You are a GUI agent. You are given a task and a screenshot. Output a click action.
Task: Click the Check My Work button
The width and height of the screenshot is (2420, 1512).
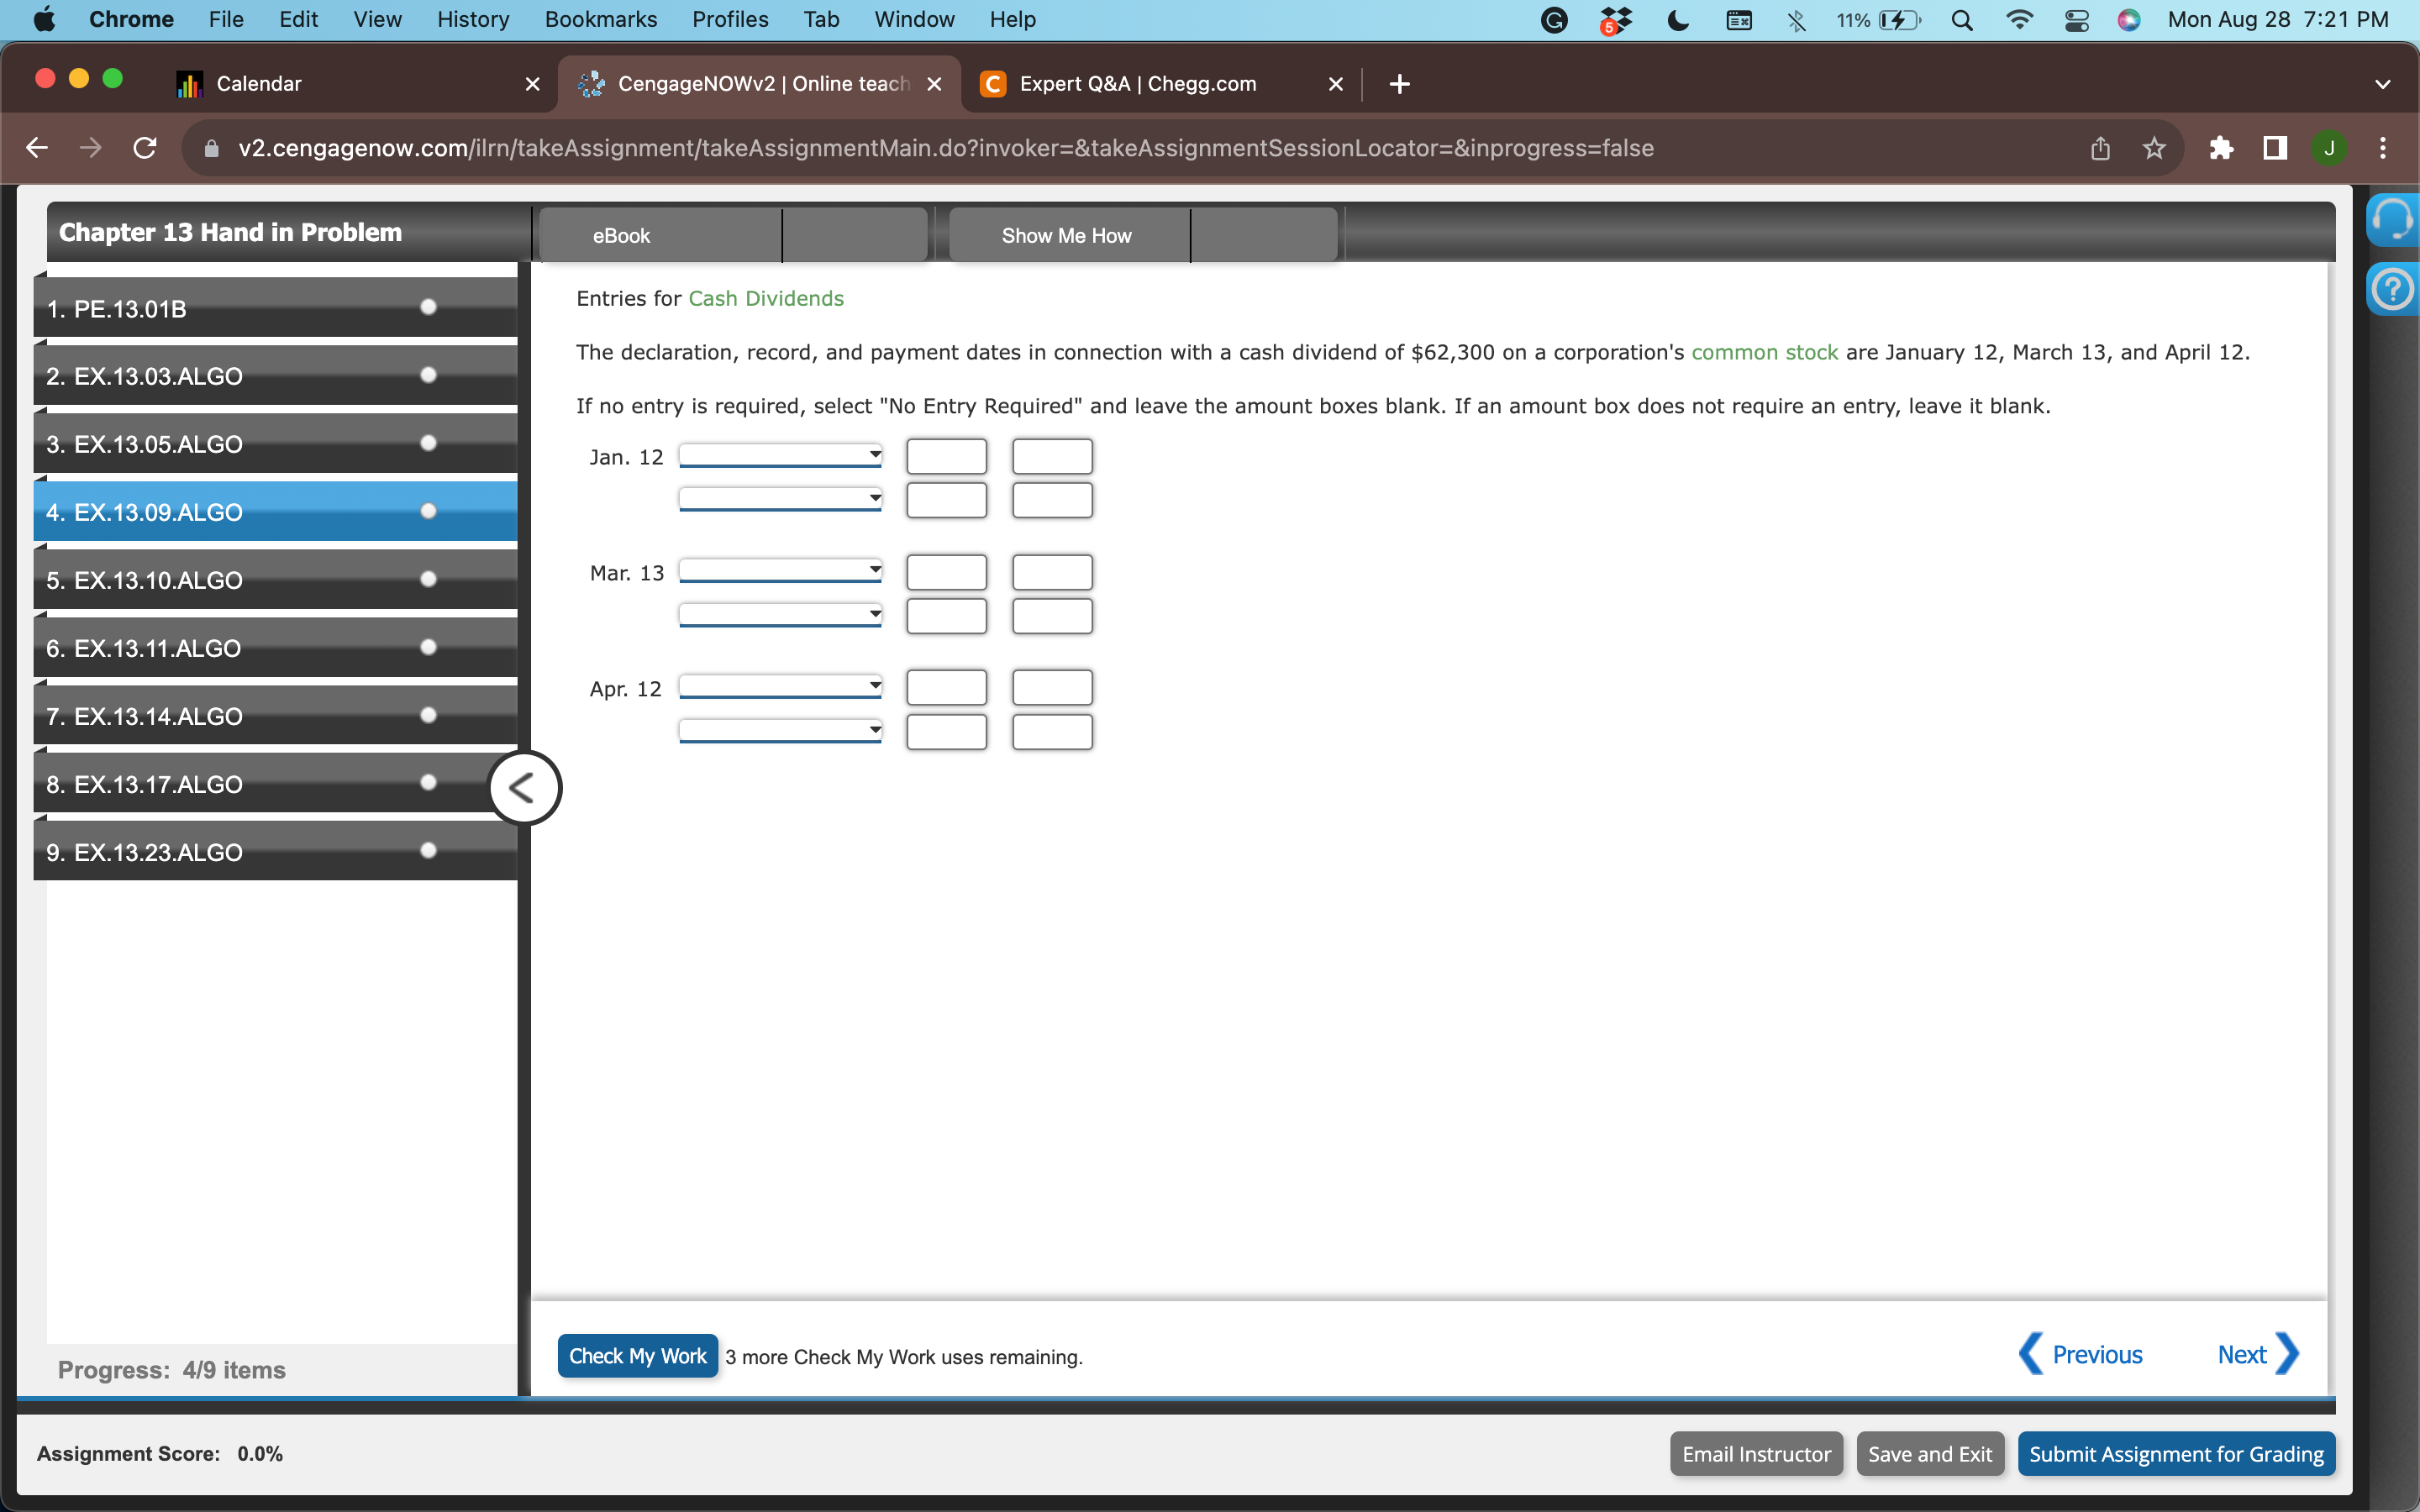click(637, 1356)
